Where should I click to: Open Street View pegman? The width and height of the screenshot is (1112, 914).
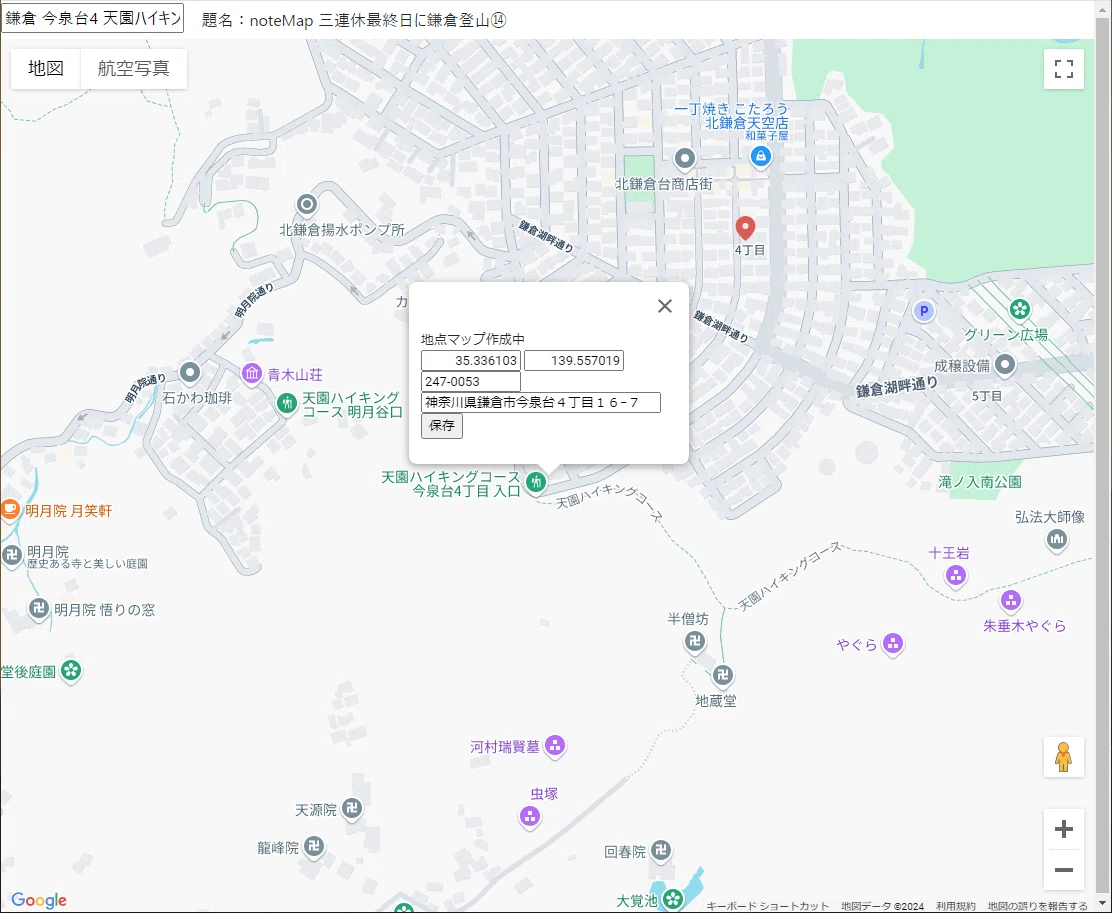[x=1063, y=757]
